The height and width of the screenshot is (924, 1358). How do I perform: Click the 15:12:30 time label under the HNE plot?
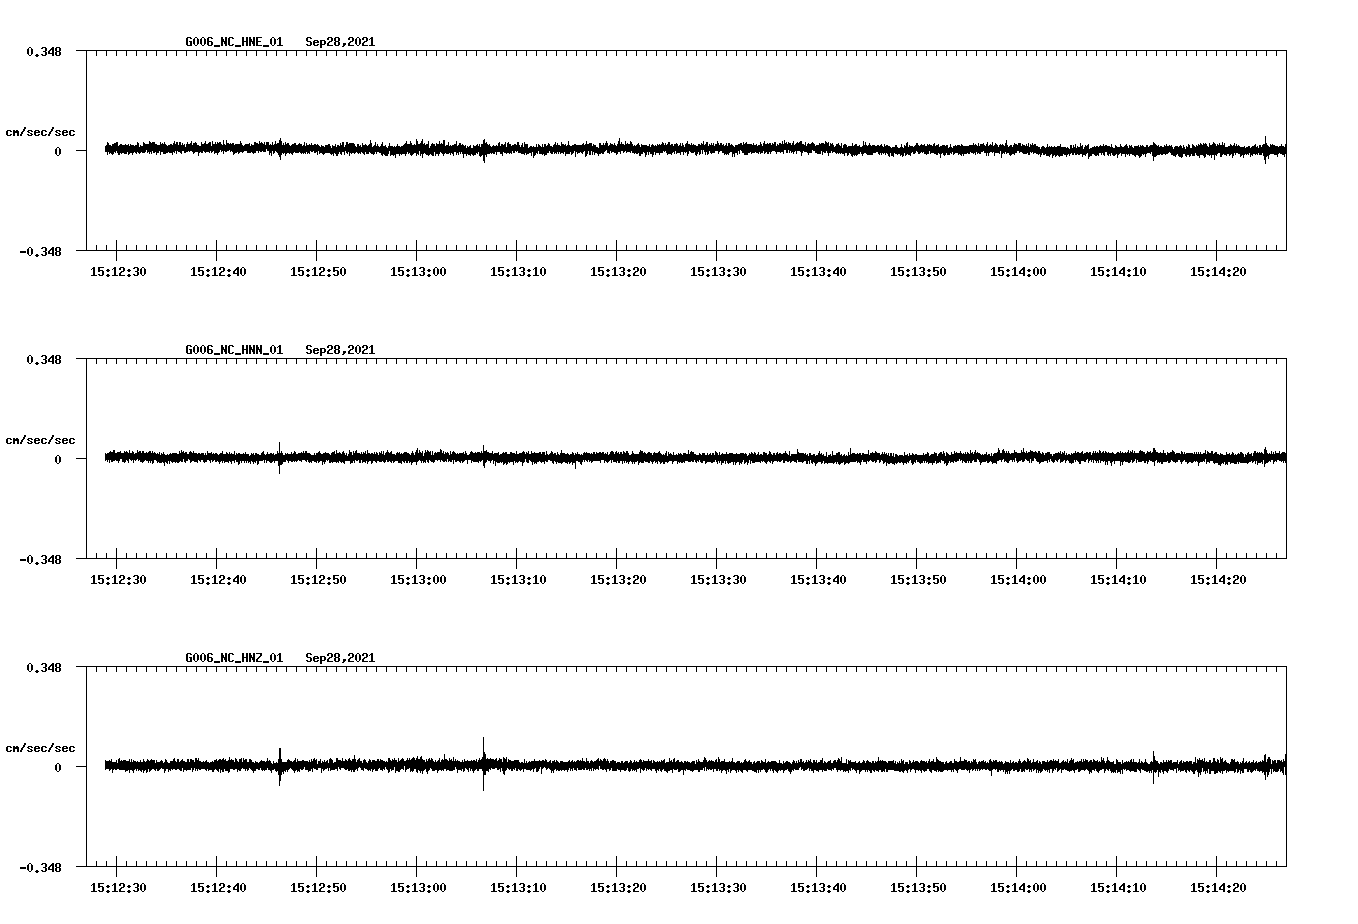pyautogui.click(x=118, y=271)
